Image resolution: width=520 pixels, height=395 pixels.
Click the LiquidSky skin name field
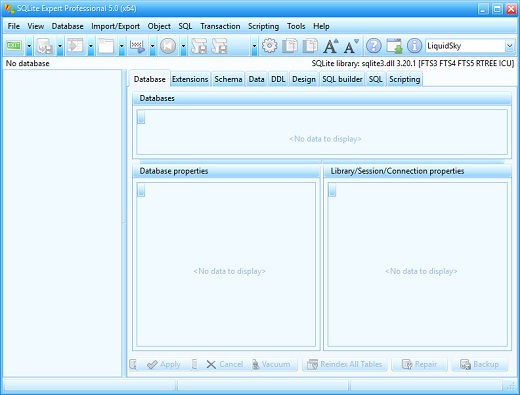[x=465, y=46]
